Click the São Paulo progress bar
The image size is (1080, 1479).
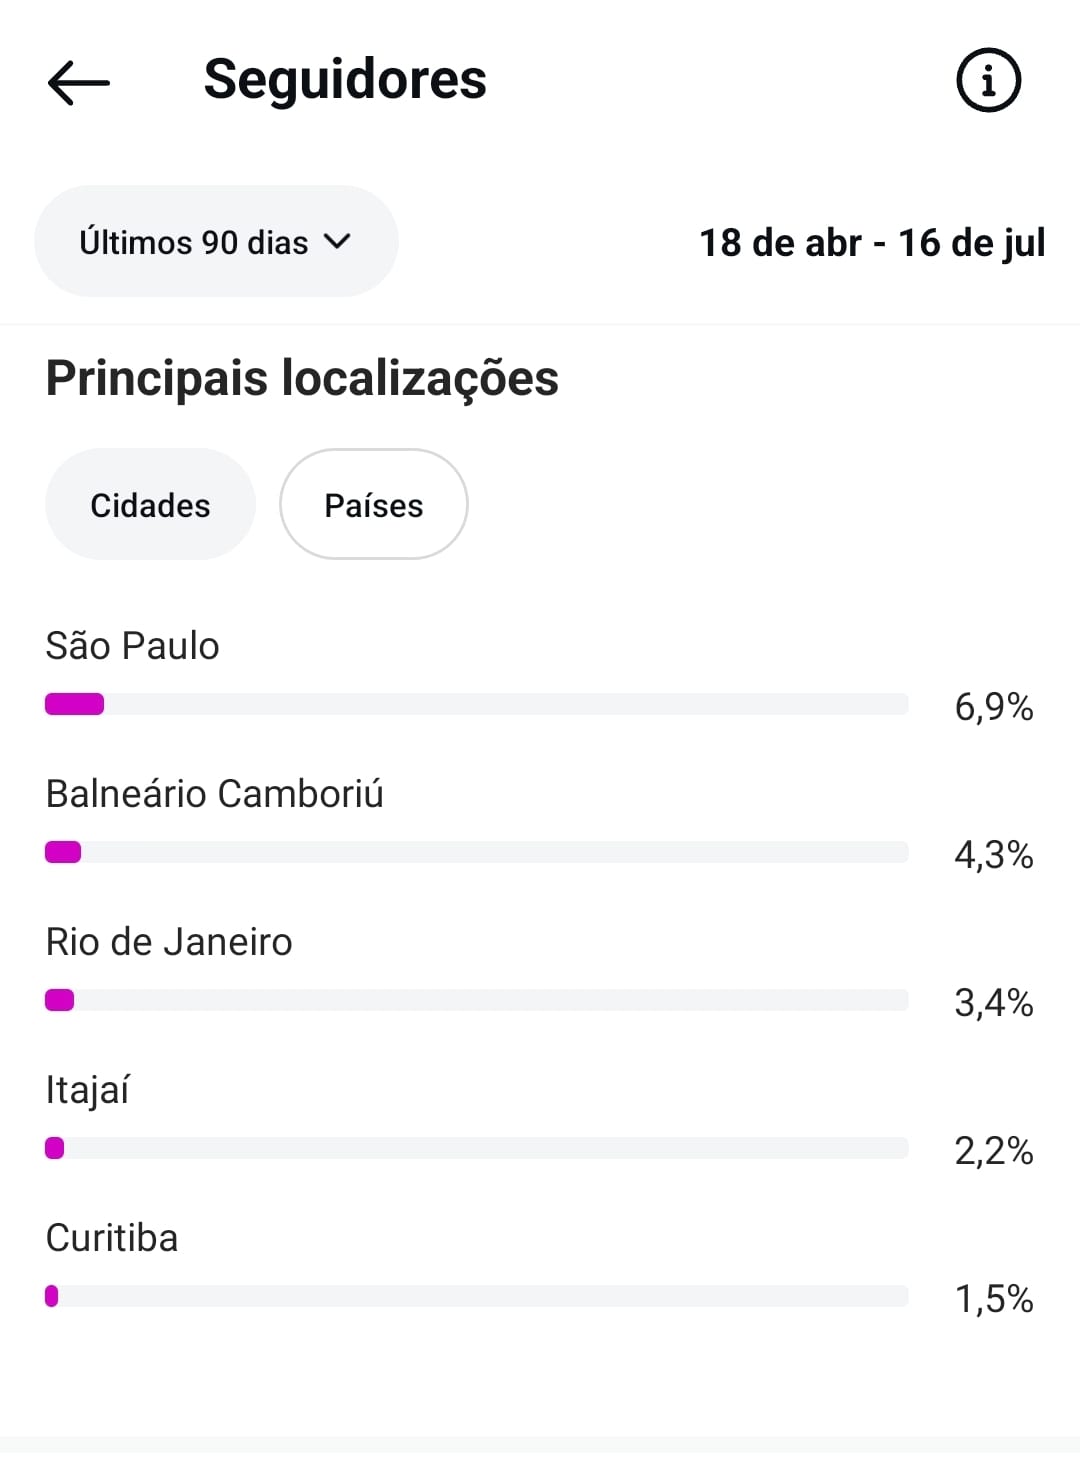[476, 704]
